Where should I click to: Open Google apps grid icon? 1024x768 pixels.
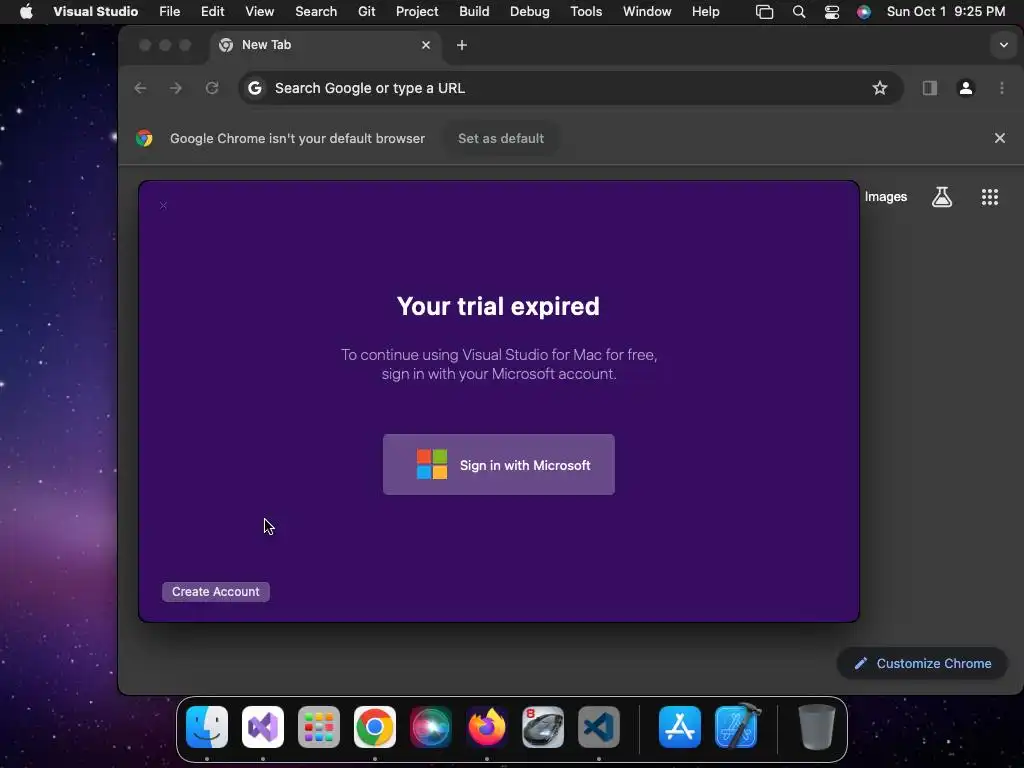click(990, 197)
